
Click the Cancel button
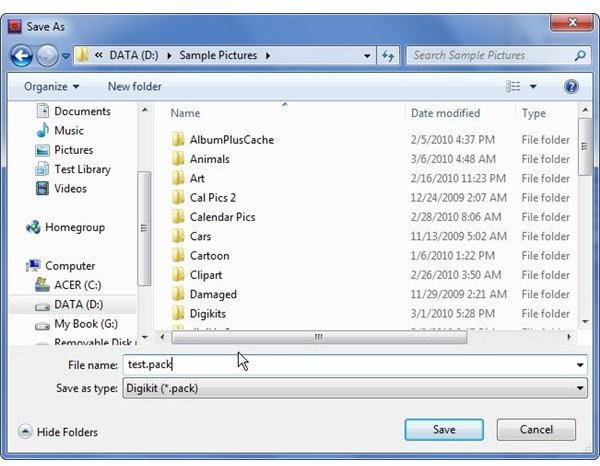[x=536, y=429]
